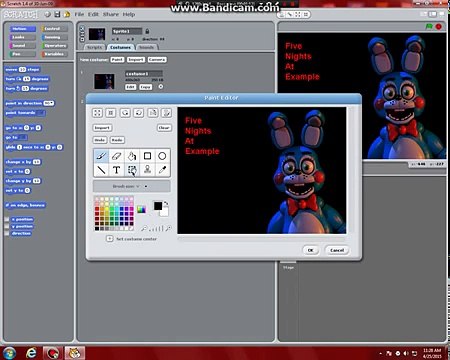450x360 pixels.
Task: Select the Costumes tab
Action: [x=121, y=47]
